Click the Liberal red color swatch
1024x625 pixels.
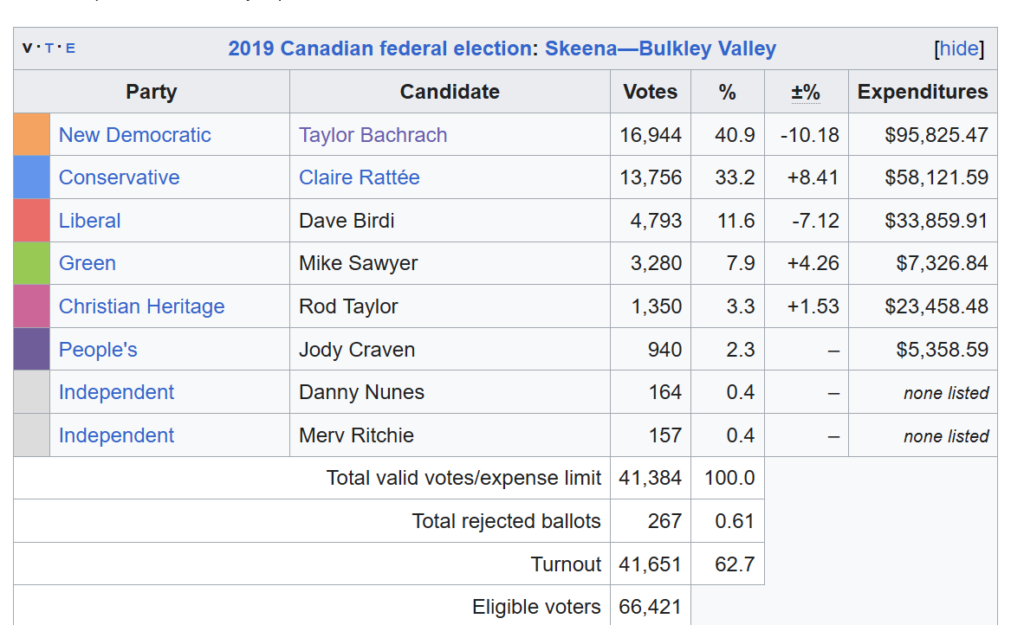coord(32,221)
